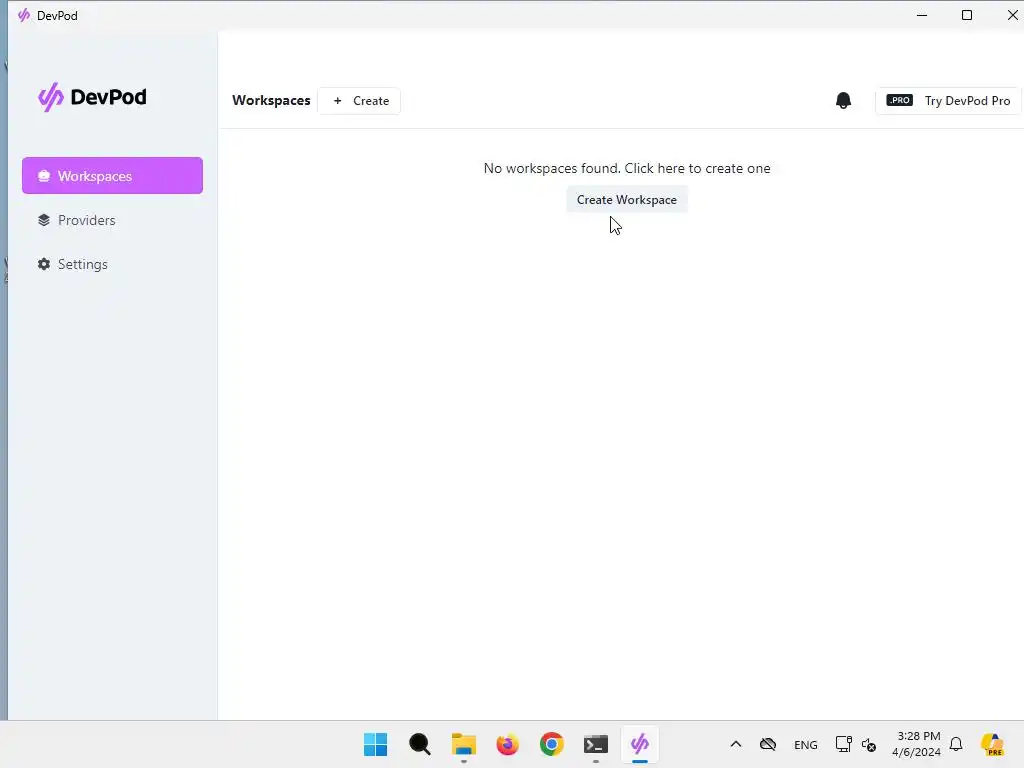Click the plus Create button in header

pyautogui.click(x=359, y=101)
